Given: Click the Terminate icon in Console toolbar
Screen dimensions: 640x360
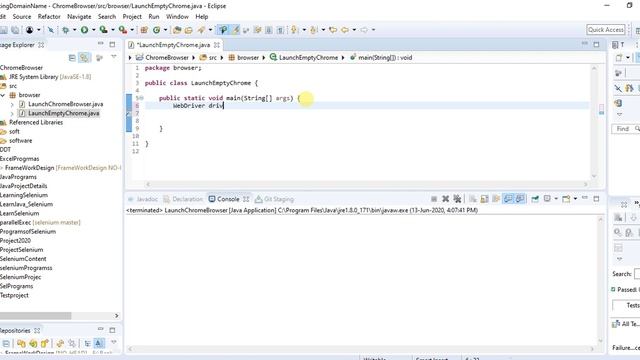Looking at the screenshot, I should click(434, 199).
